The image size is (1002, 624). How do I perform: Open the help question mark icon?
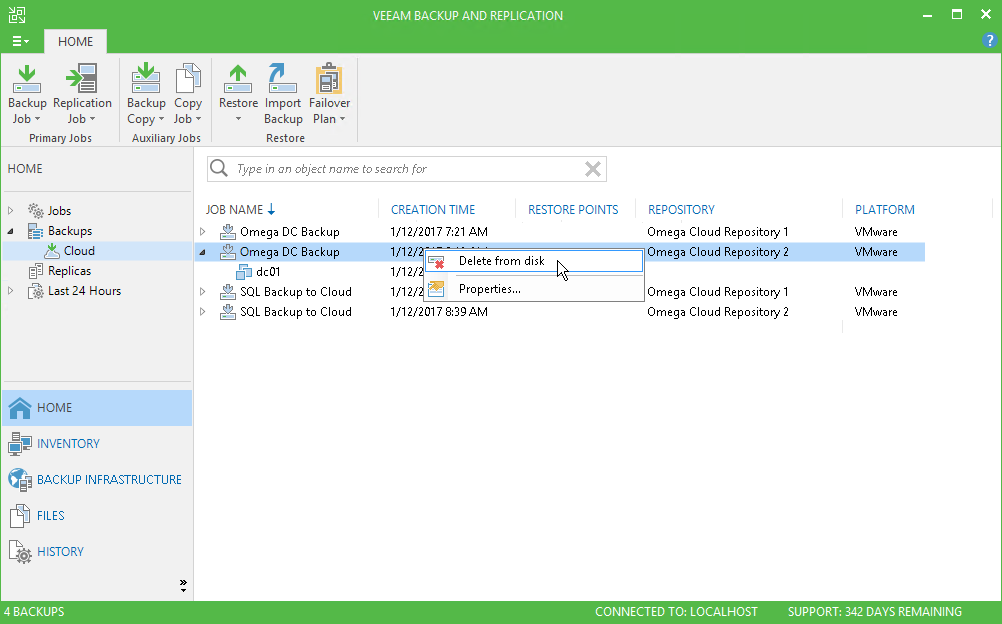point(989,41)
